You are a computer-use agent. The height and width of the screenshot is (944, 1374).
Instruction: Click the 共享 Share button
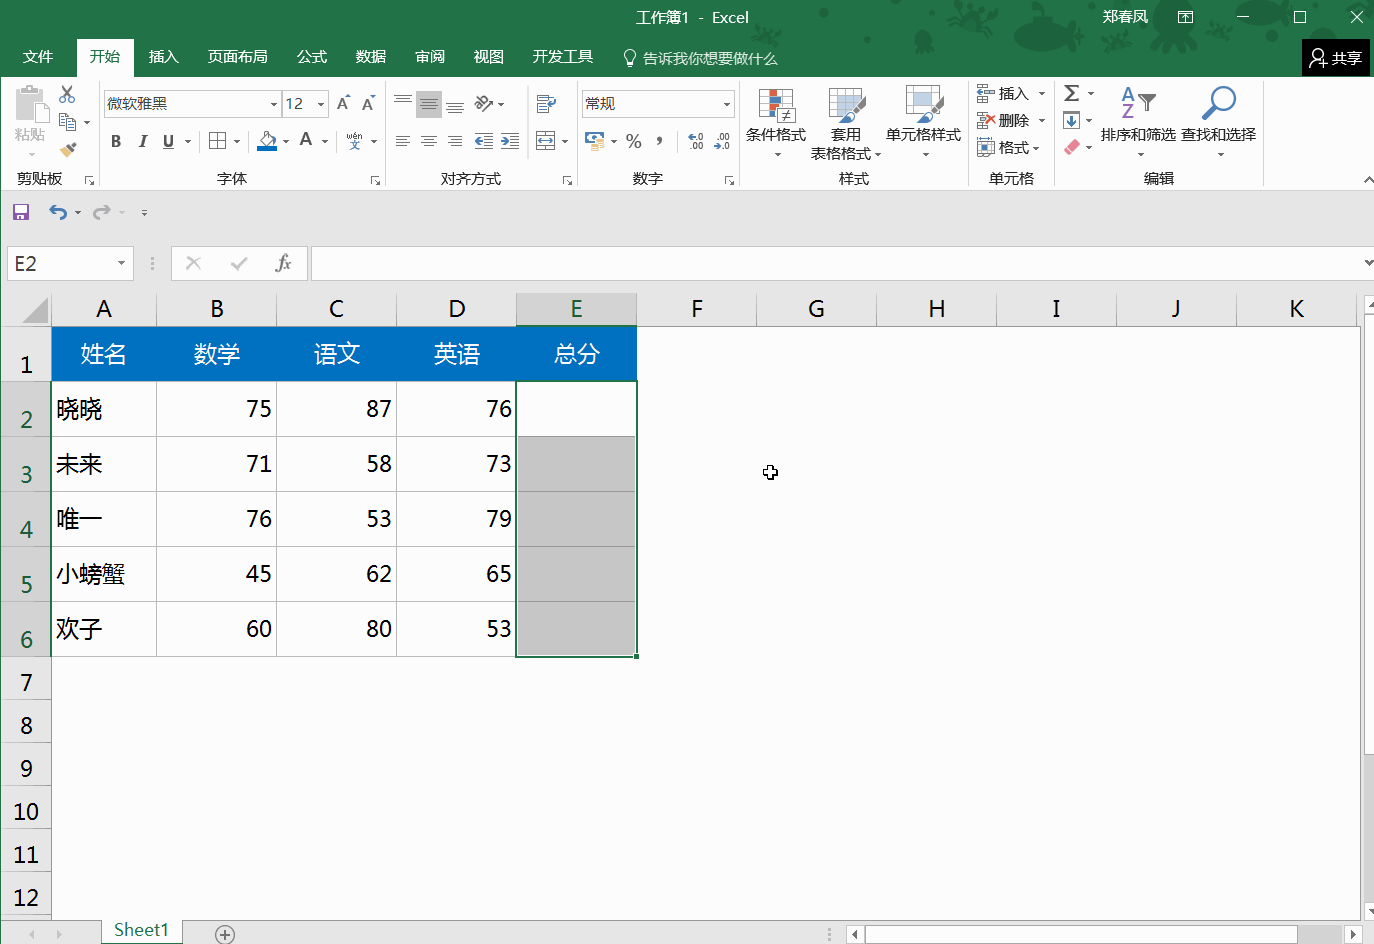pyautogui.click(x=1336, y=58)
